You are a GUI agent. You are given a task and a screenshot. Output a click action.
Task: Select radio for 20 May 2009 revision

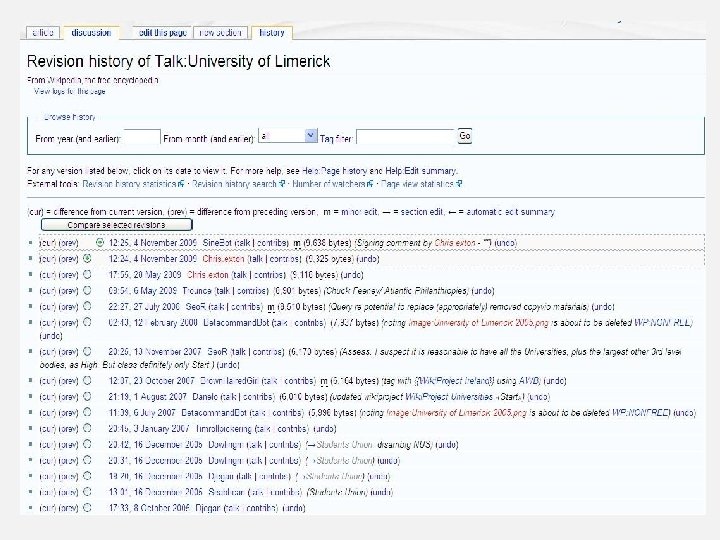tap(87, 275)
